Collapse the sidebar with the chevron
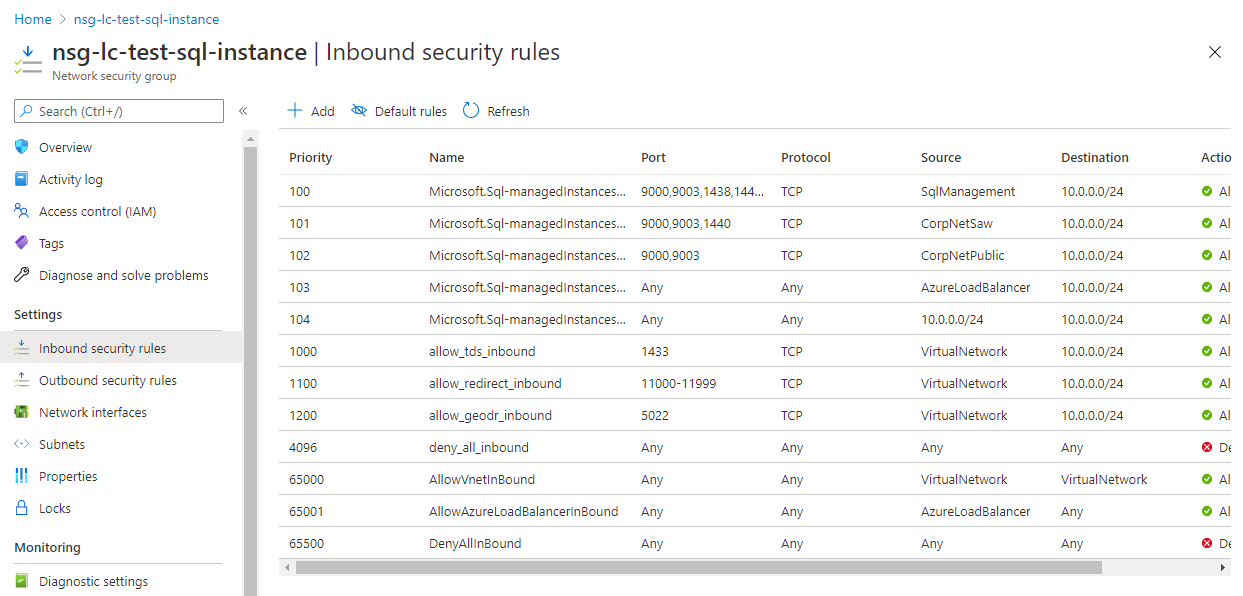This screenshot has width=1243, height=596. (x=243, y=111)
